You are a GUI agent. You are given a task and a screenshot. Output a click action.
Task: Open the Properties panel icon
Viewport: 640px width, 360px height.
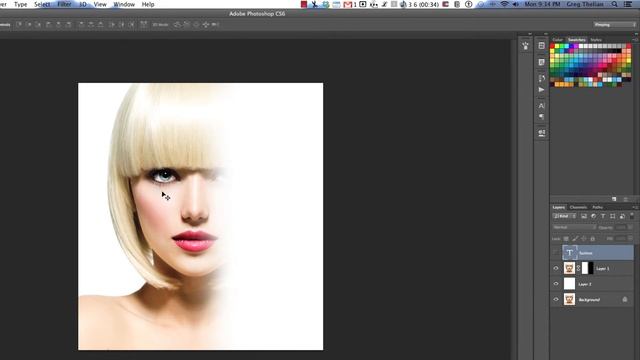541,62
